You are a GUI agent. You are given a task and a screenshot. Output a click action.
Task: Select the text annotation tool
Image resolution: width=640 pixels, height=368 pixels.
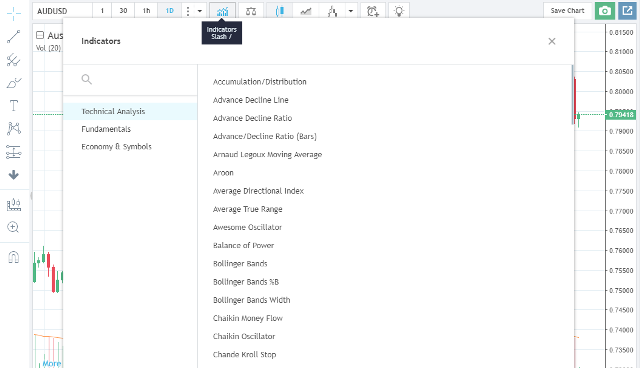point(13,106)
